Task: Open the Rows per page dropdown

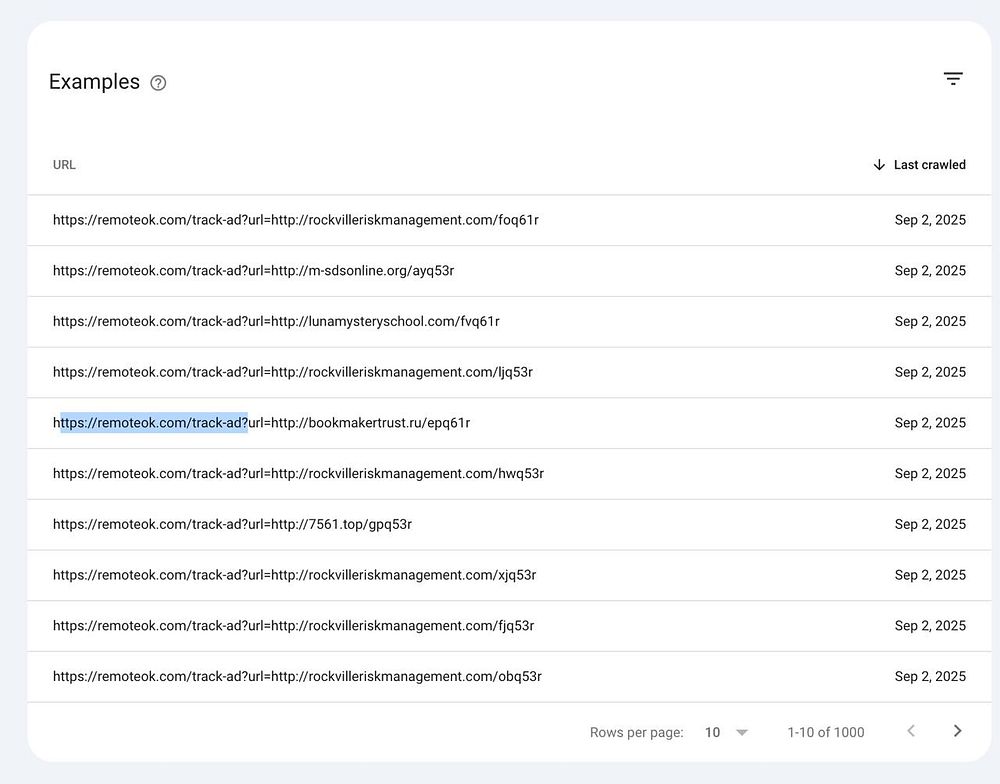Action: pyautogui.click(x=726, y=732)
